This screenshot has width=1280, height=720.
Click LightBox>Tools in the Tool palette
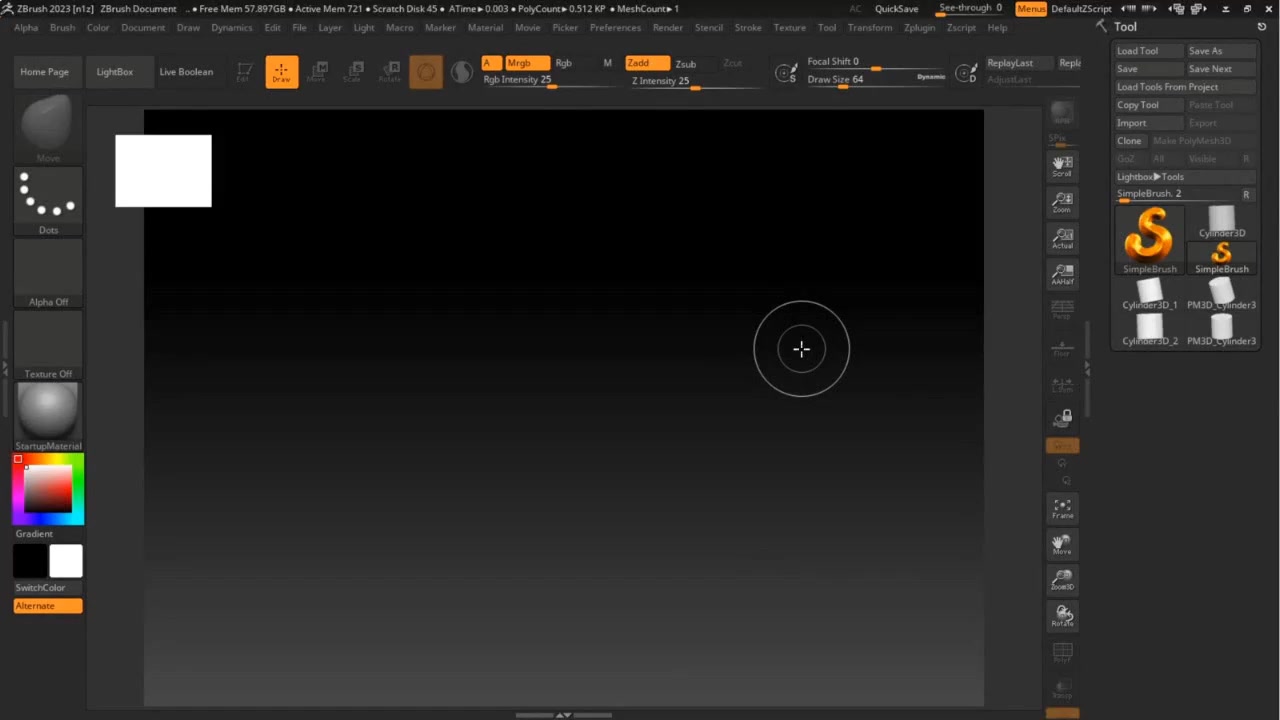(x=1148, y=176)
